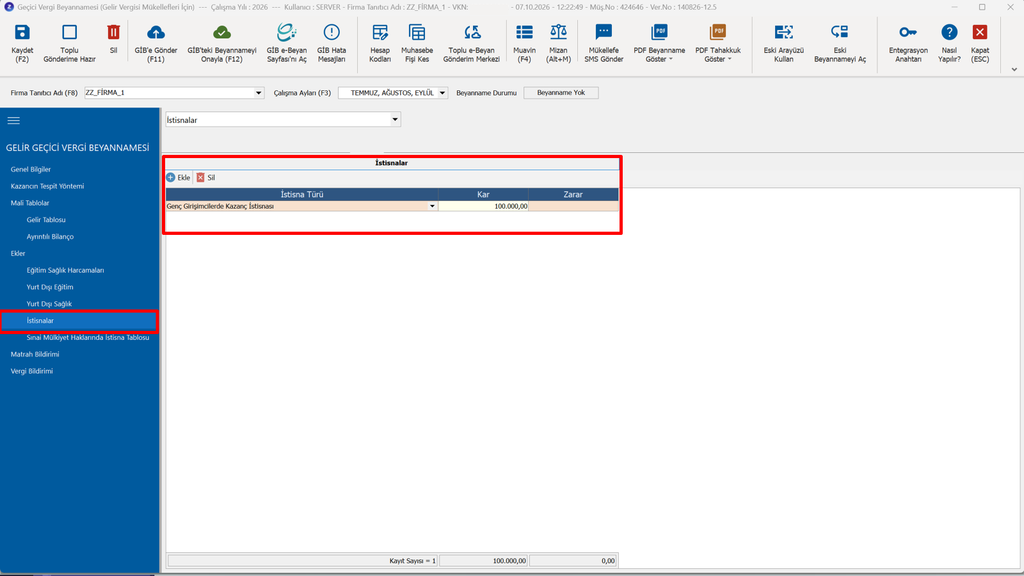Toggle the sidebar hamburger menu
Image resolution: width=1024 pixels, height=576 pixels.
pyautogui.click(x=14, y=121)
